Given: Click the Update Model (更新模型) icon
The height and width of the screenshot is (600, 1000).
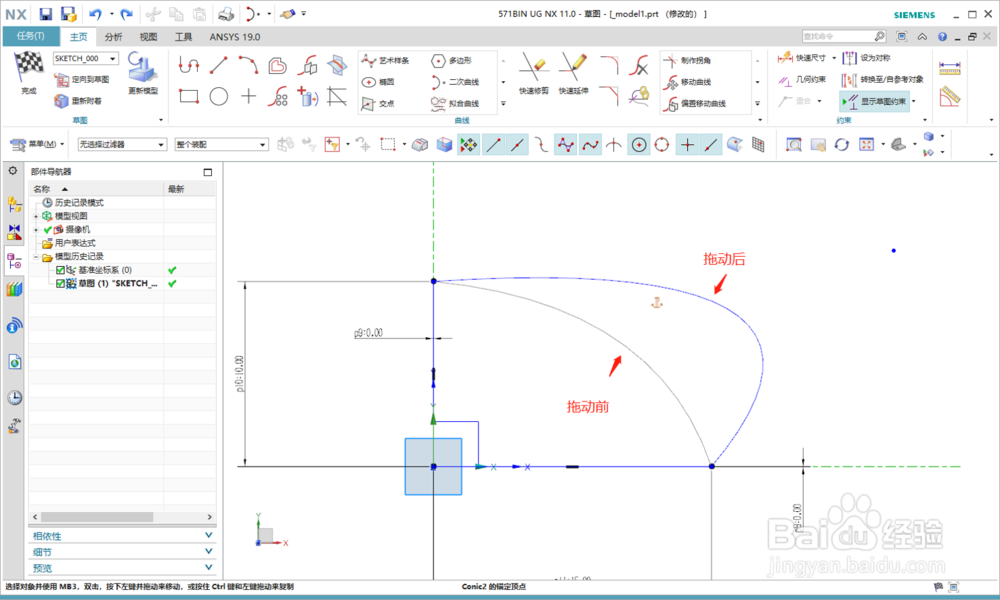Looking at the screenshot, I should tap(143, 73).
